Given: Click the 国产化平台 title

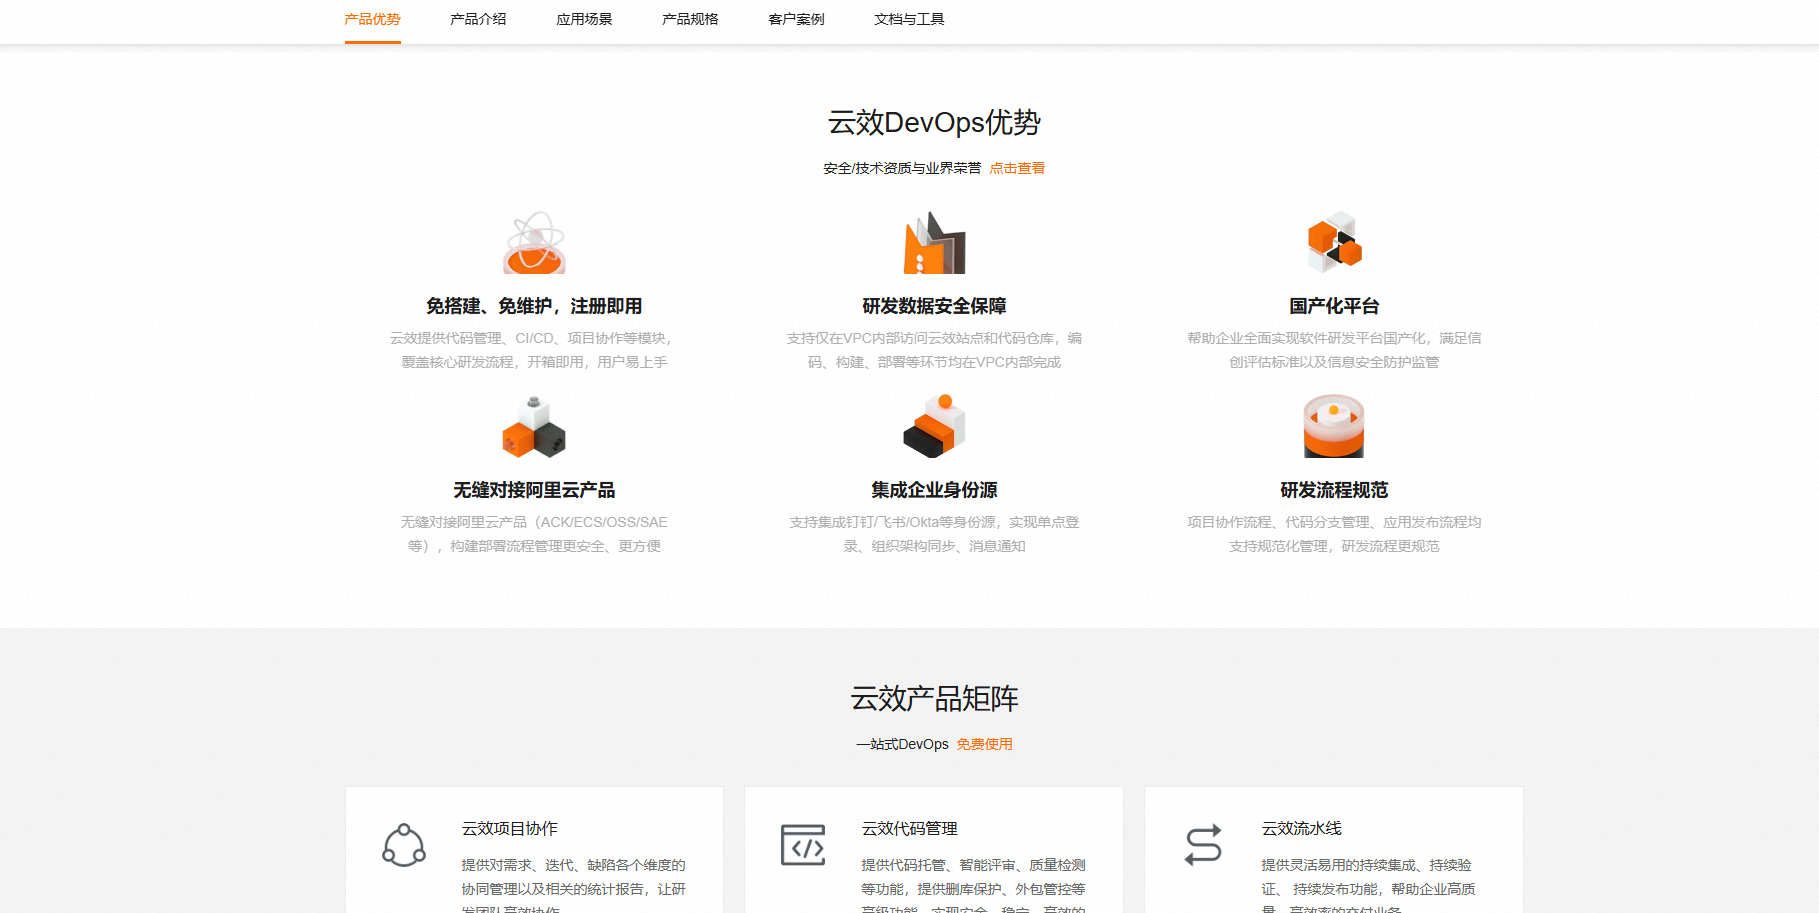Looking at the screenshot, I should (1334, 306).
